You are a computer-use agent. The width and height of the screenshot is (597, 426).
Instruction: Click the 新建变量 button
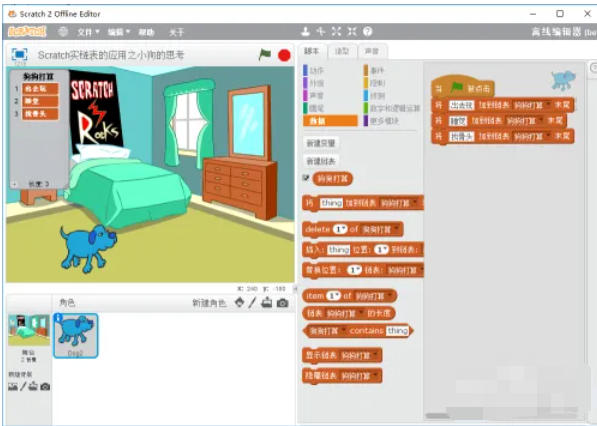[x=321, y=143]
